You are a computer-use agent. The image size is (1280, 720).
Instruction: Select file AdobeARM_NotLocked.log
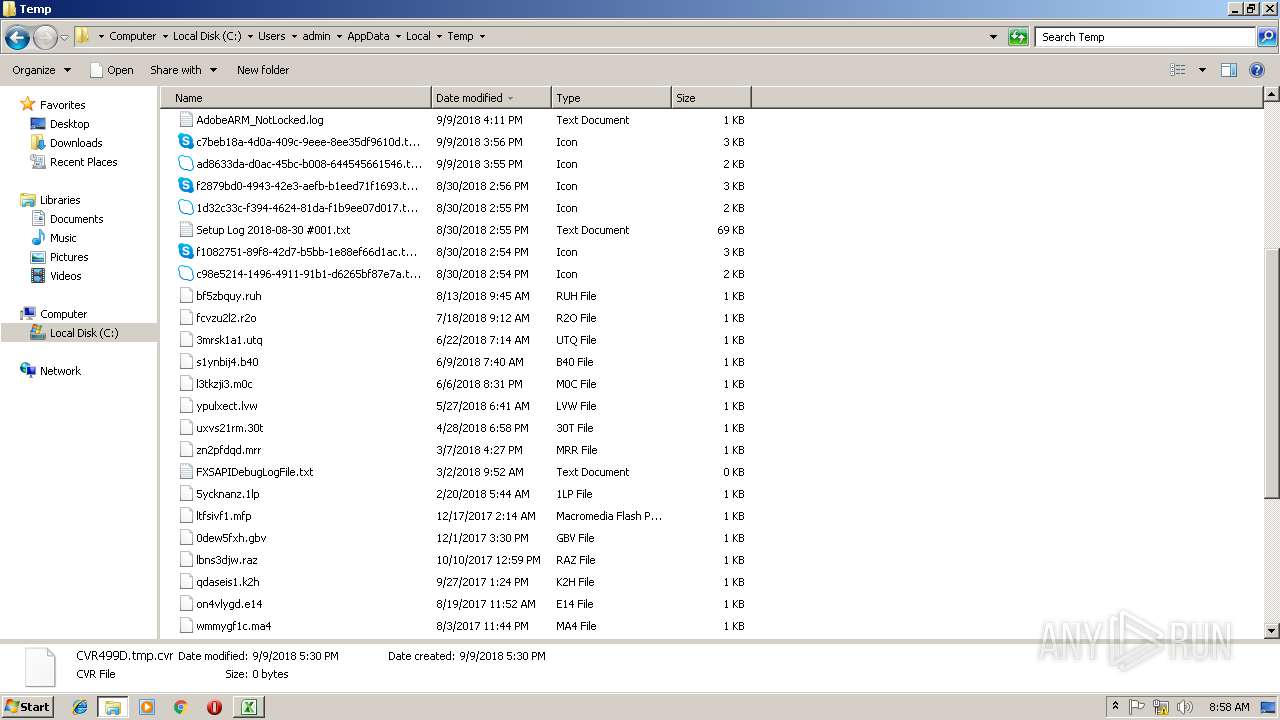(x=260, y=120)
